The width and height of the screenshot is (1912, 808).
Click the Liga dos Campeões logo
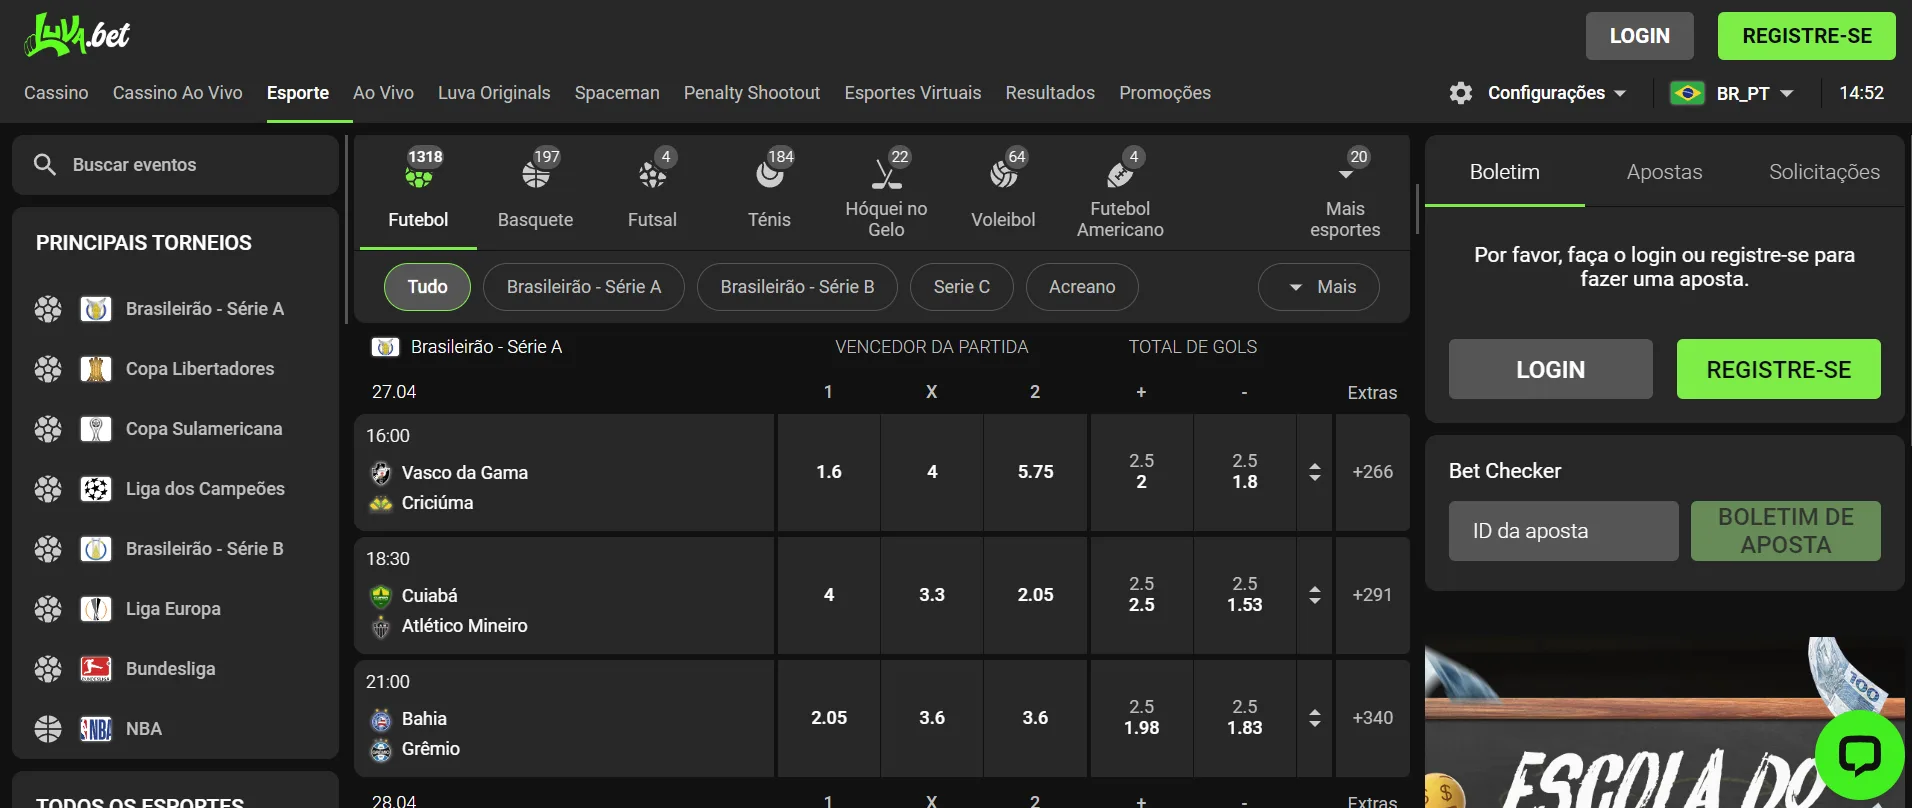click(x=96, y=489)
